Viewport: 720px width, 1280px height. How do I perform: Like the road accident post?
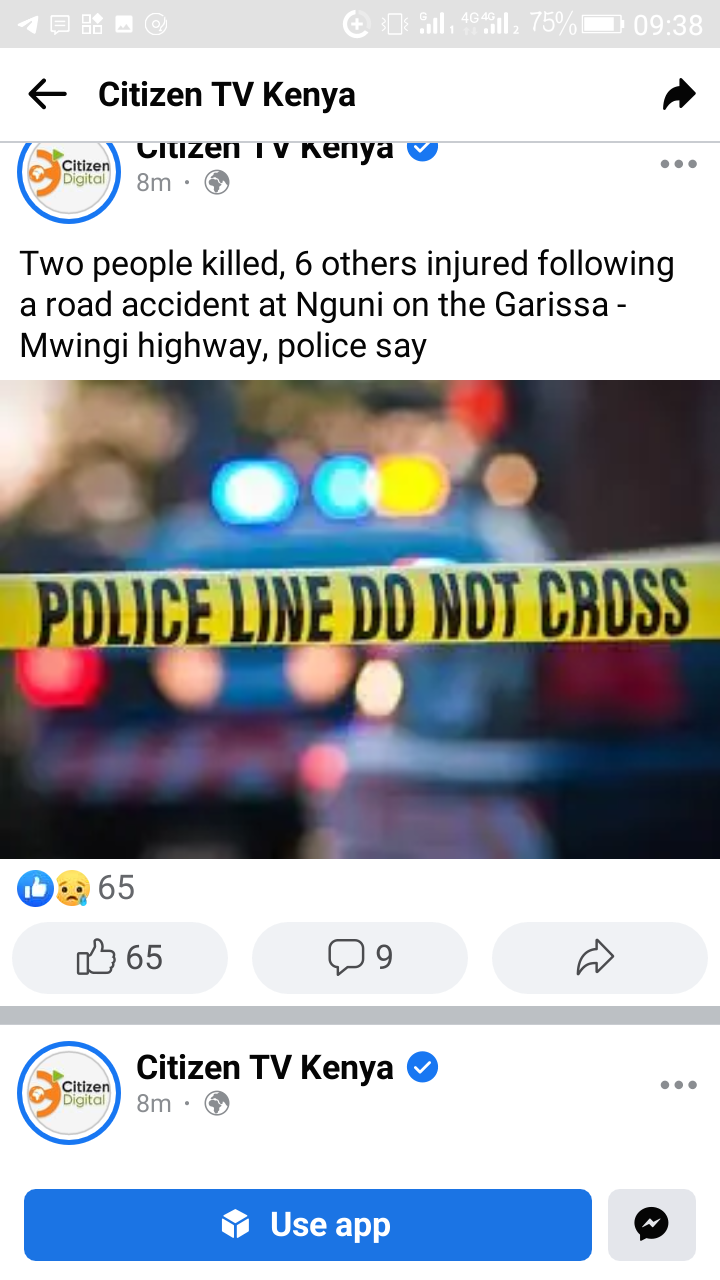120,957
